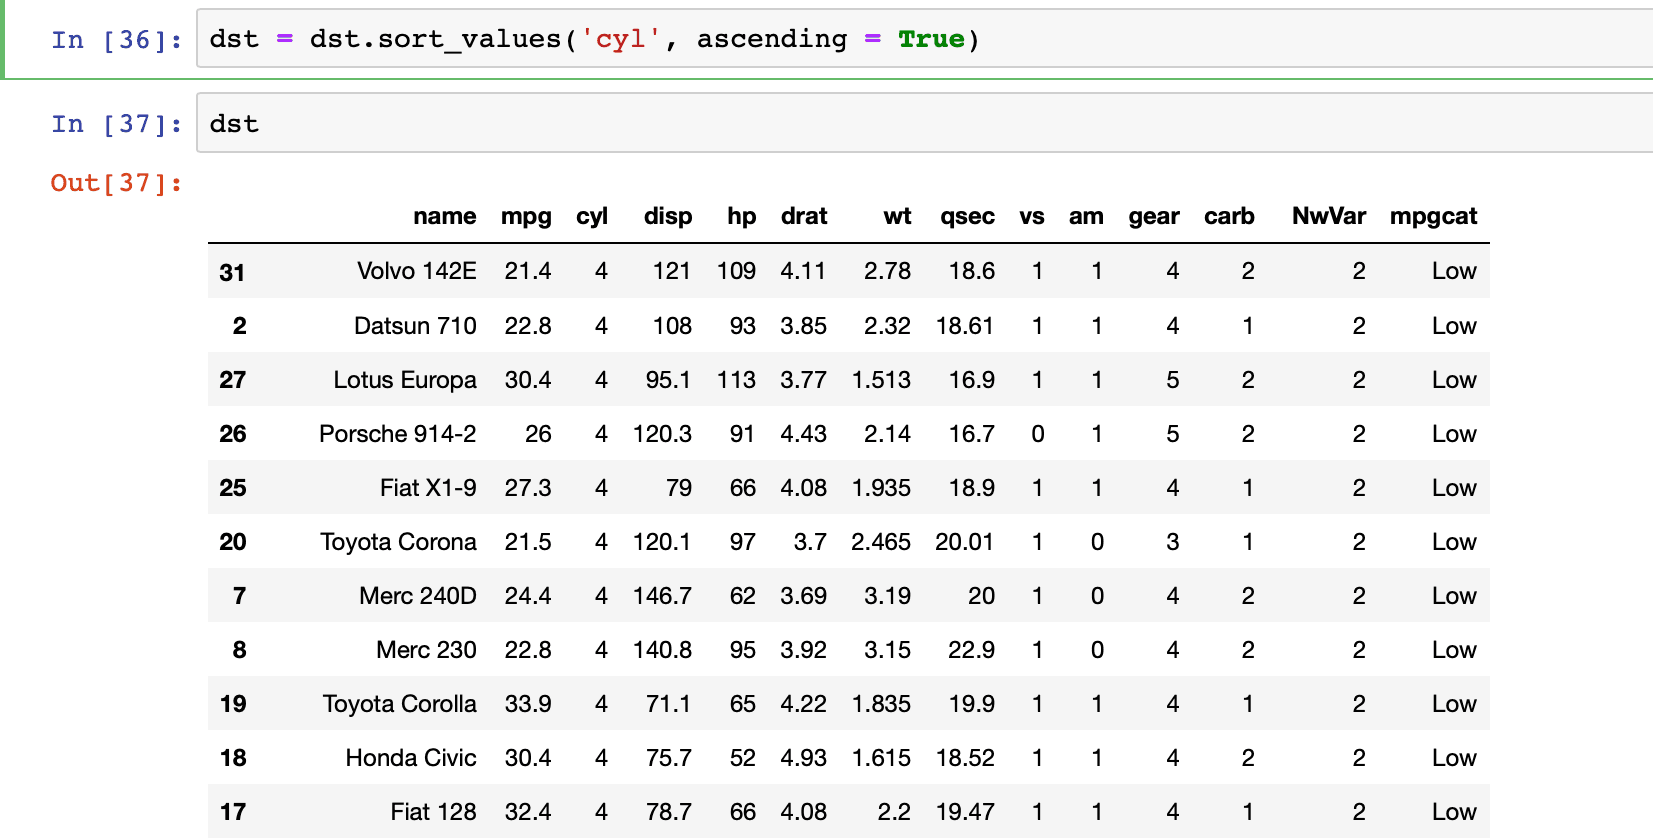Click the sort_values code cell input
Image resolution: width=1653 pixels, height=839 pixels.
tap(925, 39)
